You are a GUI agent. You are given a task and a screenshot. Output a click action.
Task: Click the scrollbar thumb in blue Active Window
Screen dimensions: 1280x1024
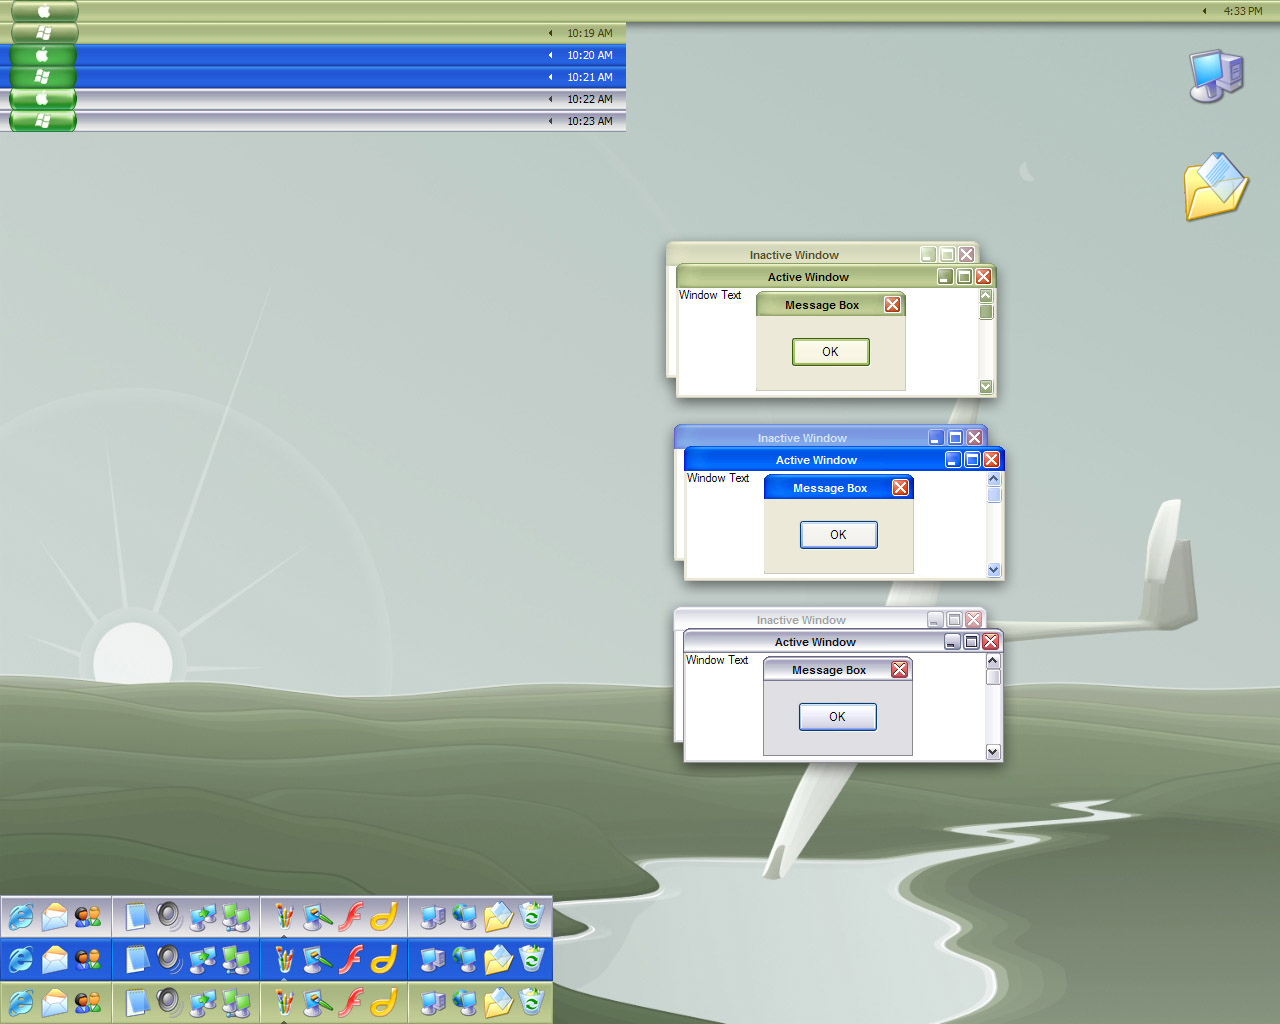(994, 494)
